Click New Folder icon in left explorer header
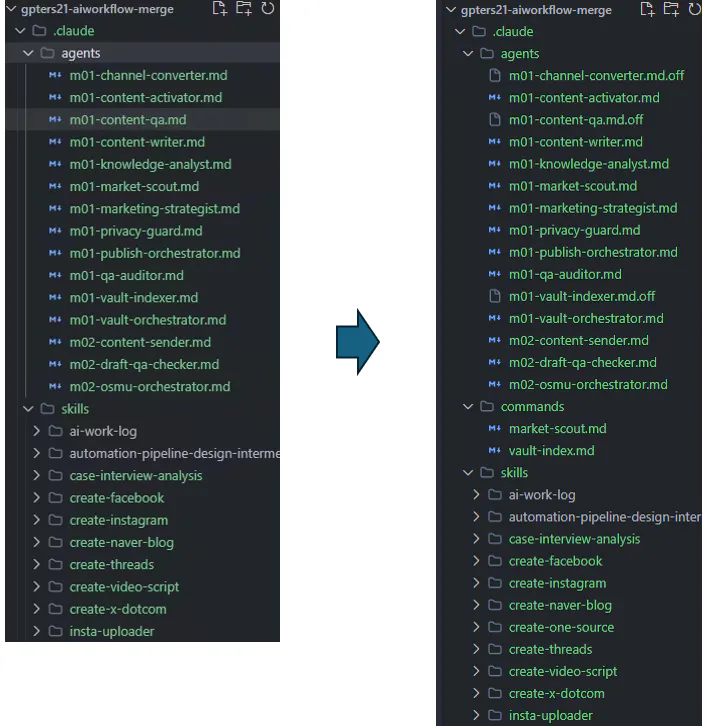 [244, 8]
